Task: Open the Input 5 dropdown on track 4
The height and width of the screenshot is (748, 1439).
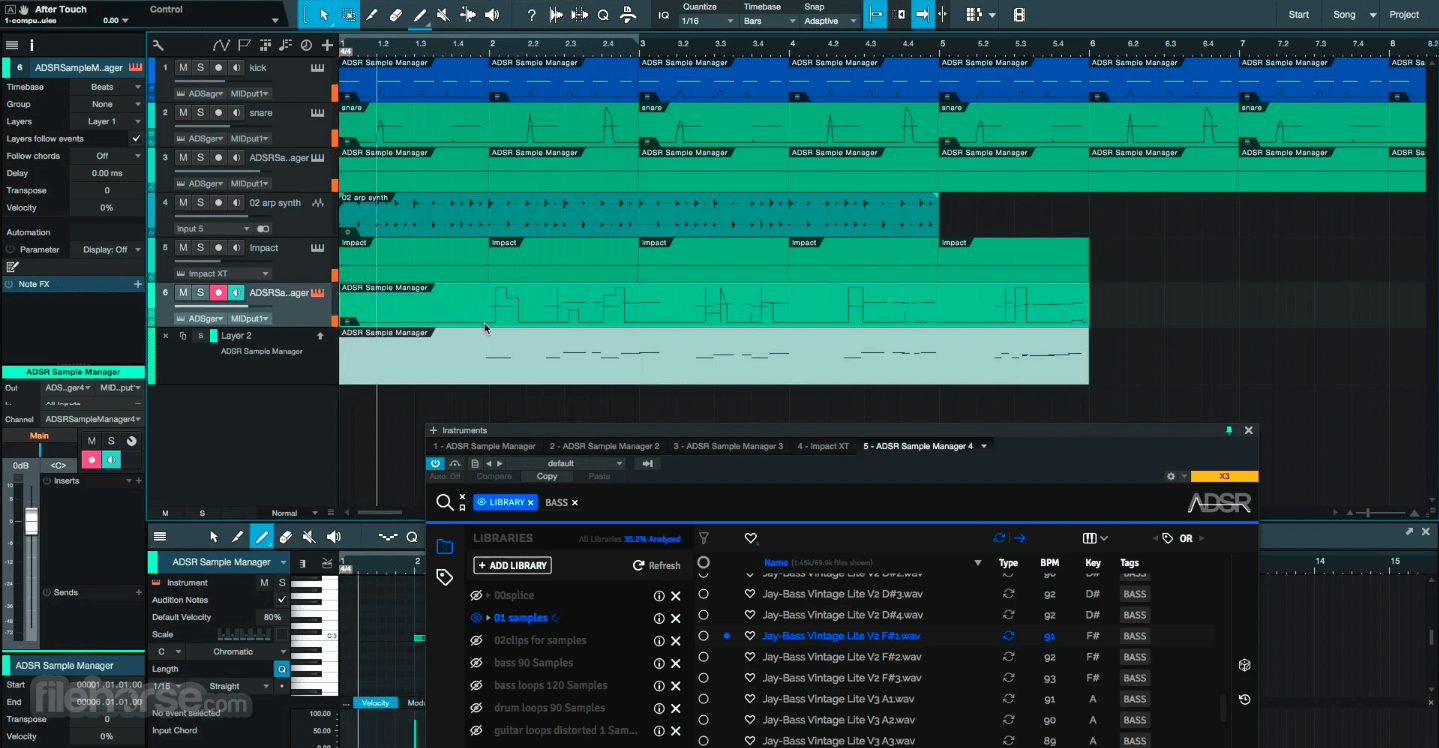Action: pyautogui.click(x=212, y=229)
